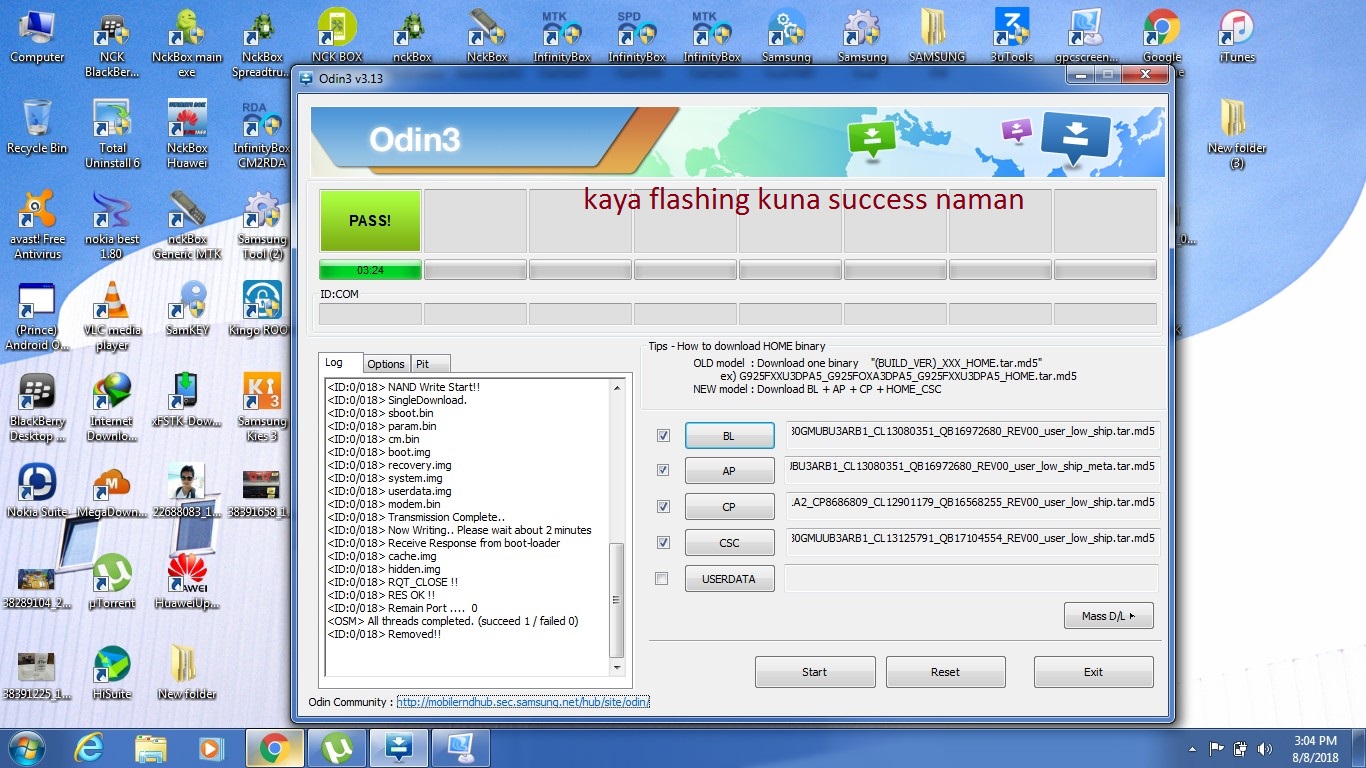This screenshot has width=1366, height=768.
Task: Show hidden system tray icons arrow
Action: click(x=1192, y=748)
